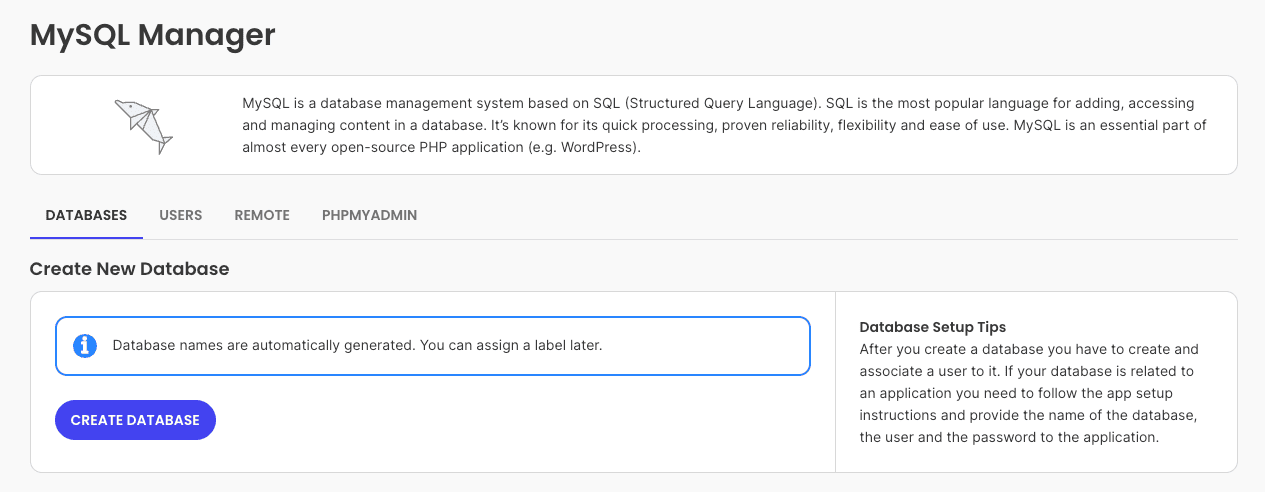Click the Create Database button

click(135, 420)
